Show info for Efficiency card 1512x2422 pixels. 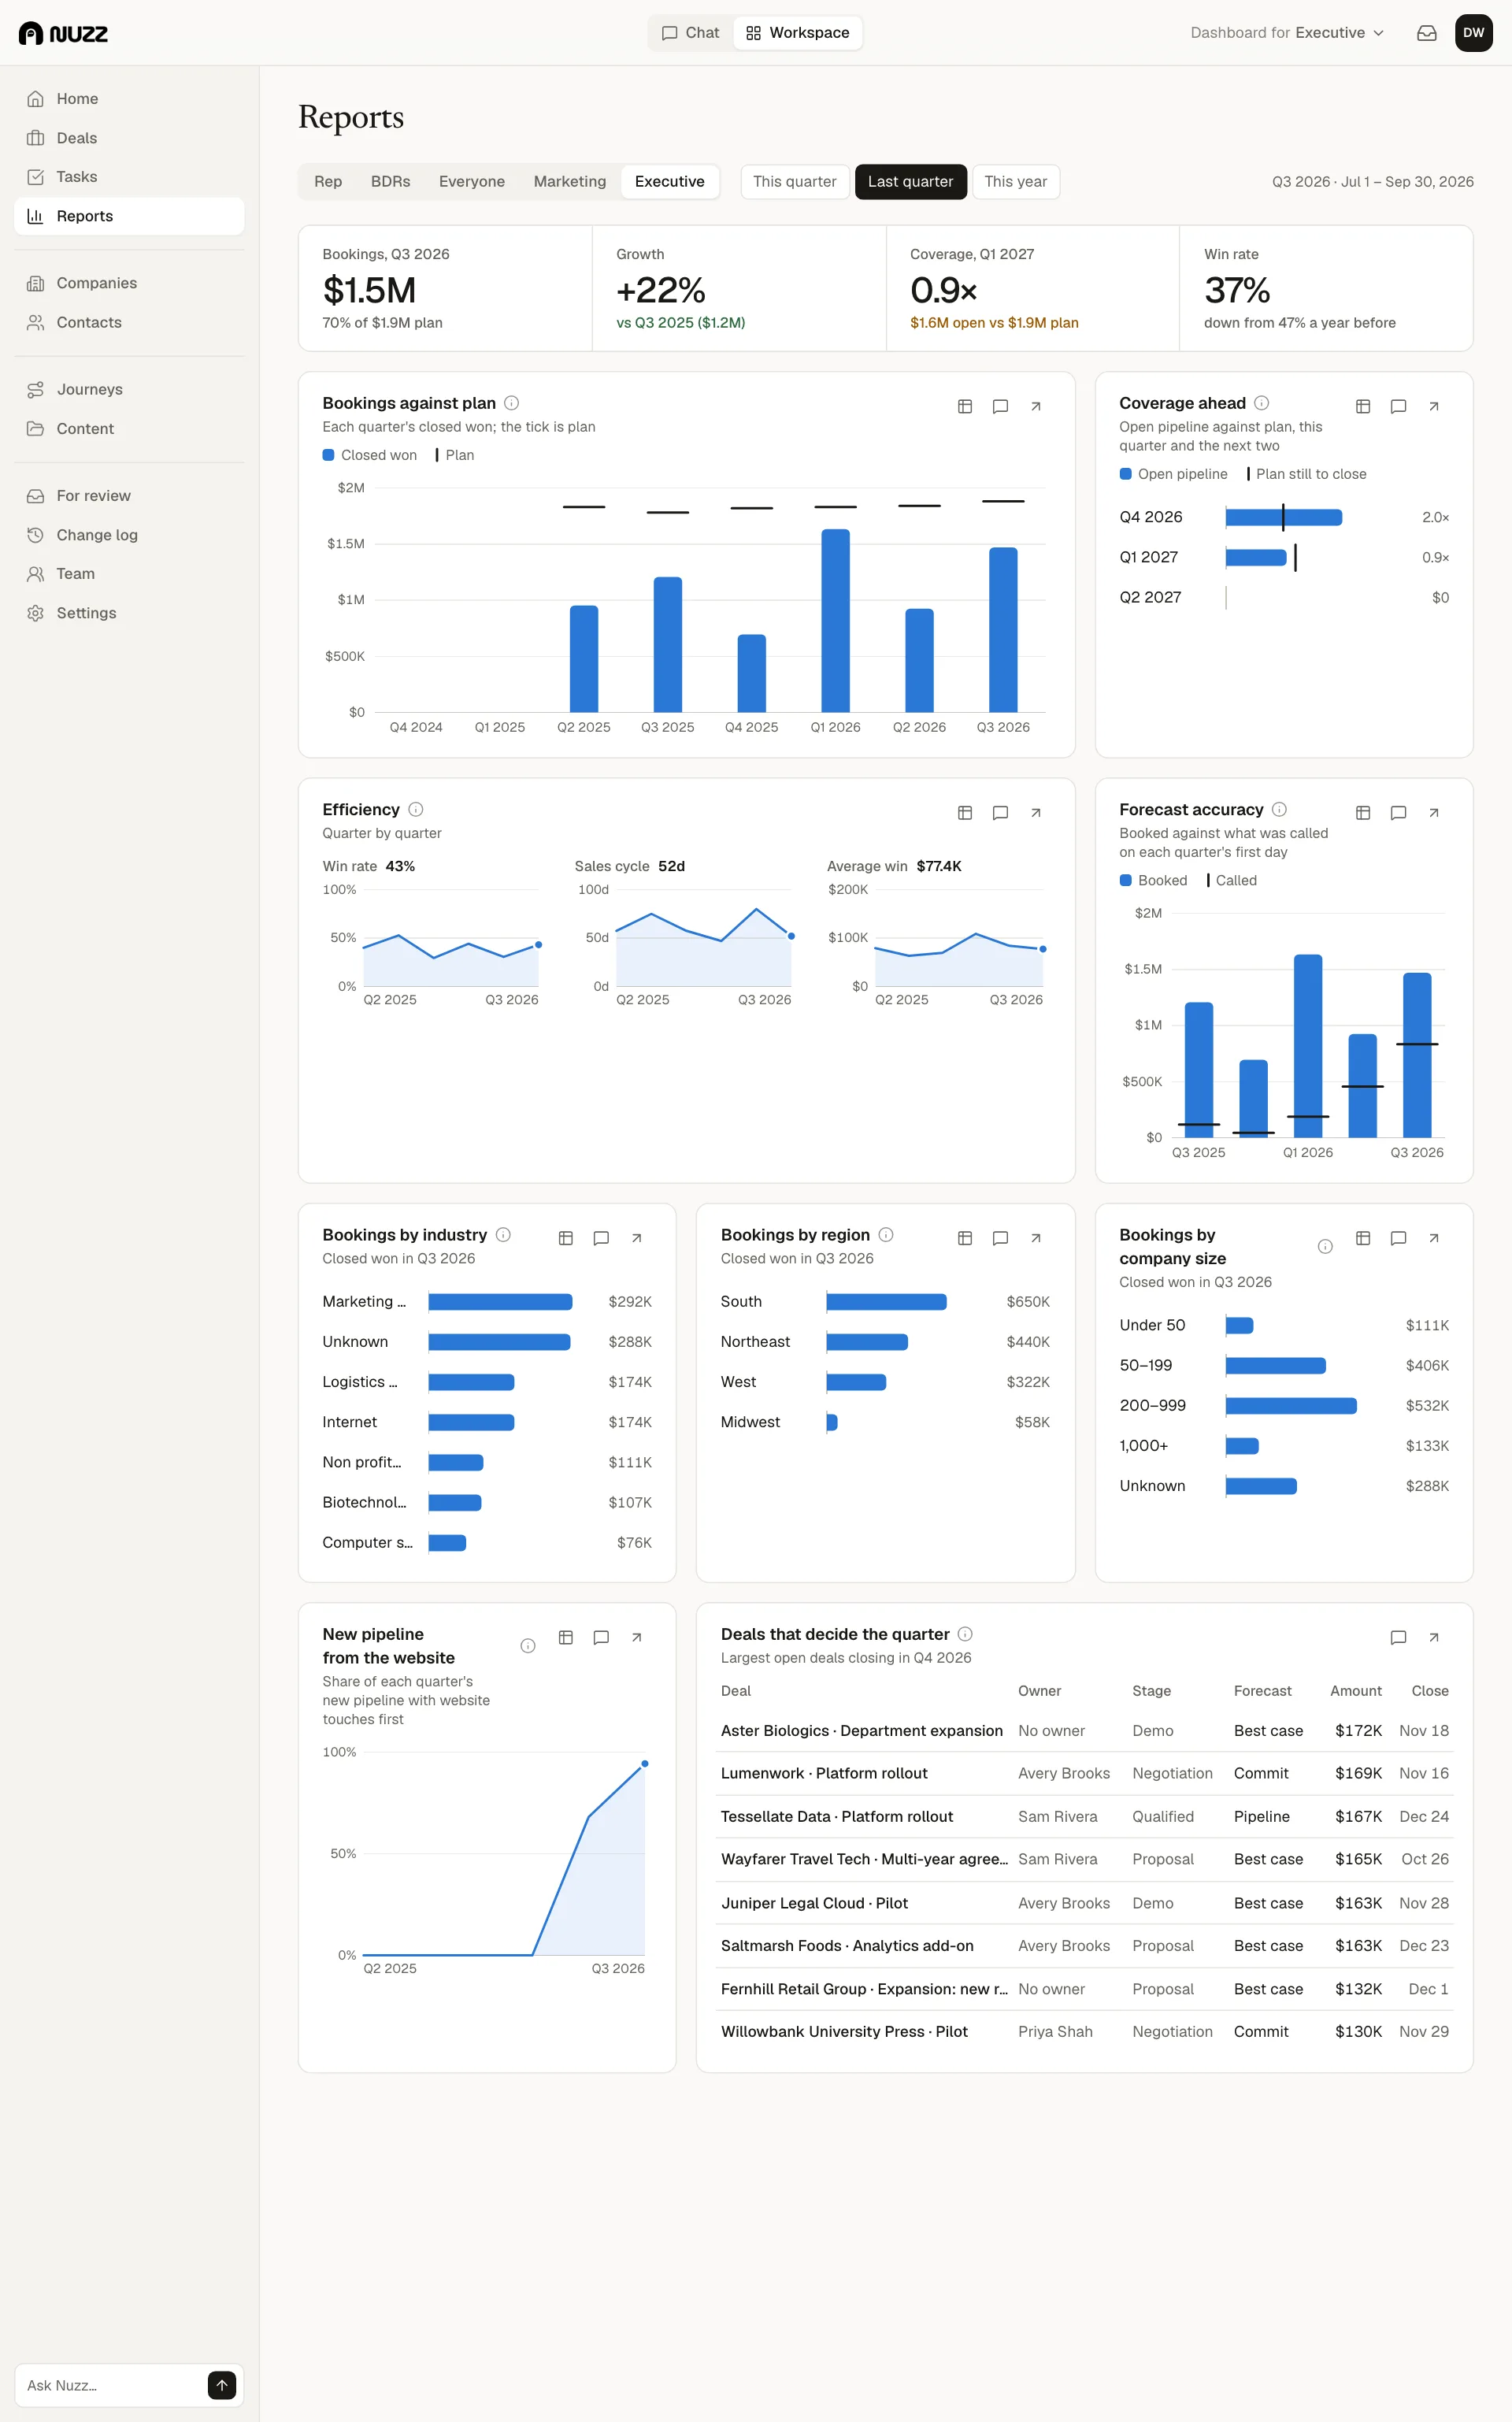pyautogui.click(x=415, y=809)
